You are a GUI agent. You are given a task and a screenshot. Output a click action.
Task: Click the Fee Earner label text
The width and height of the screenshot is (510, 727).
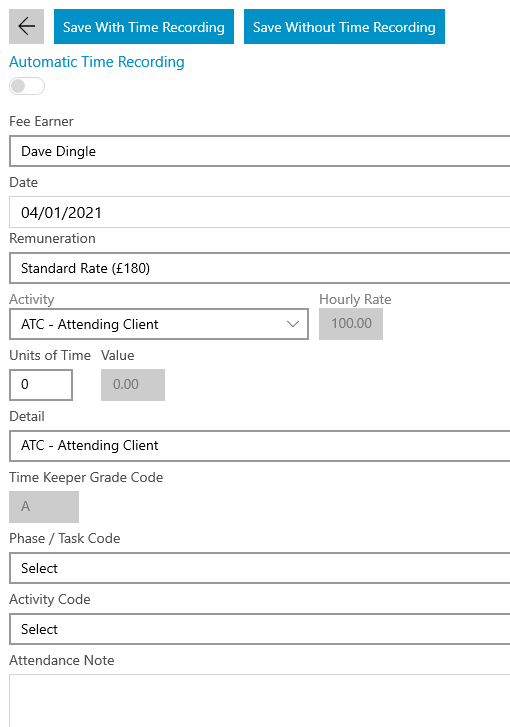[41, 121]
